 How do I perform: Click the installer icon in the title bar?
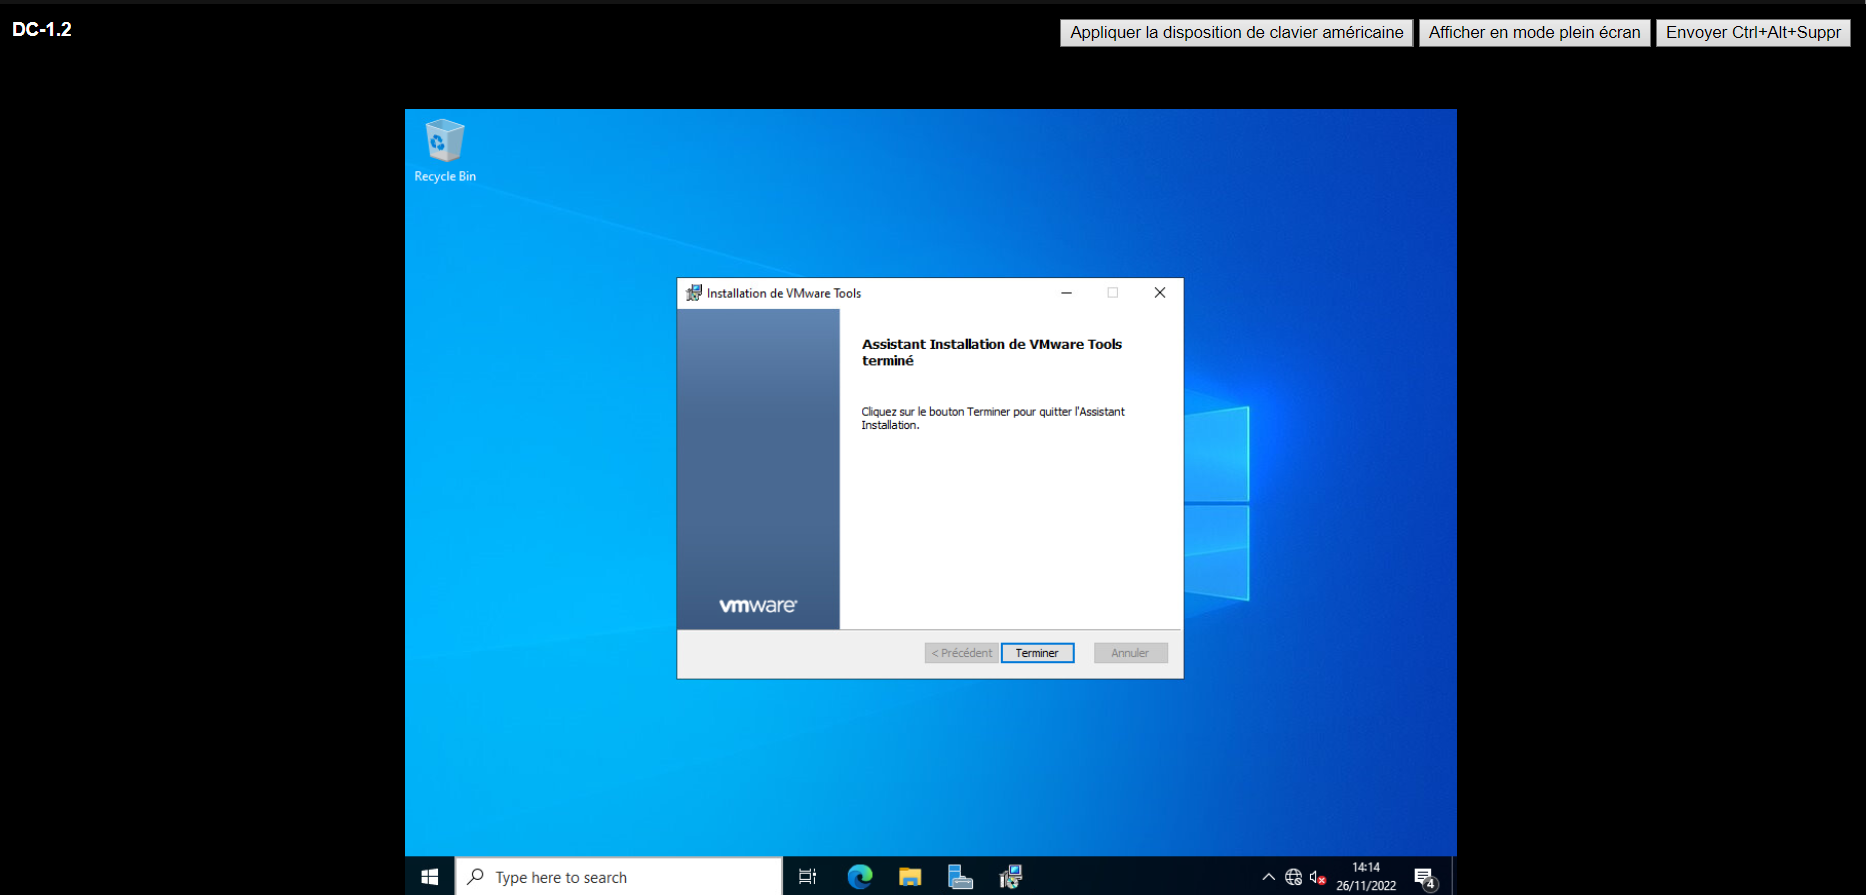(693, 293)
